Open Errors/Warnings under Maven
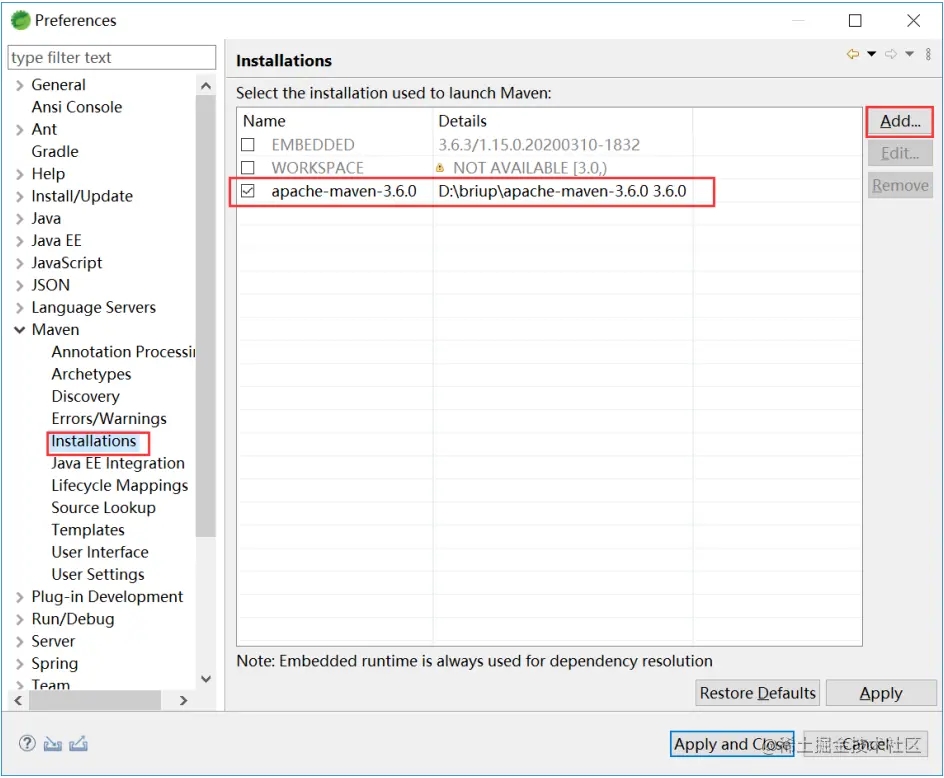Image resolution: width=944 pixels, height=778 pixels. pos(109,419)
